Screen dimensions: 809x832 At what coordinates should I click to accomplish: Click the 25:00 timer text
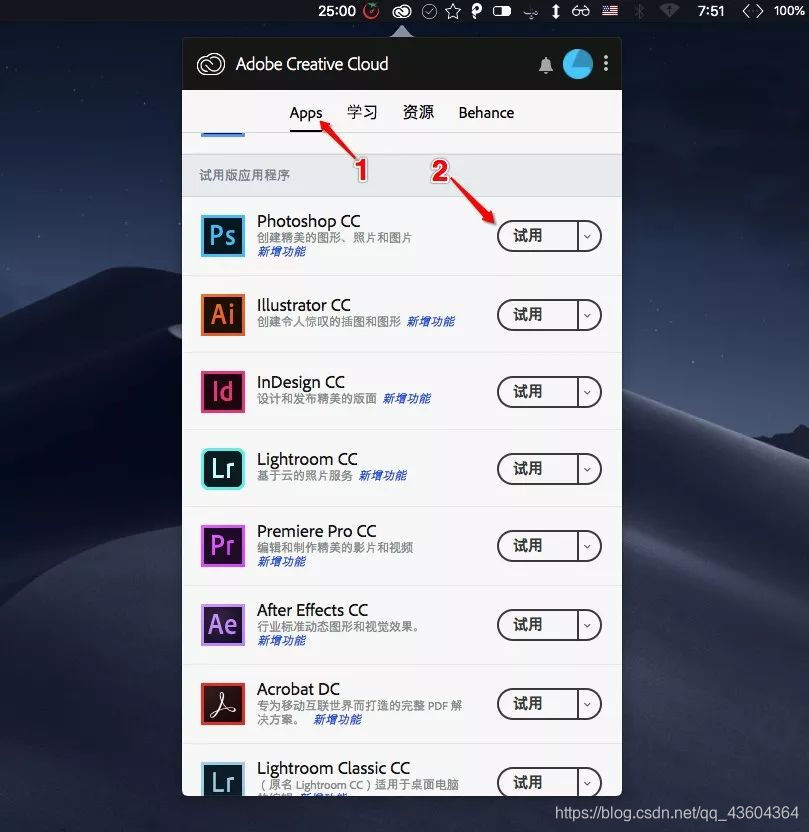click(x=337, y=11)
